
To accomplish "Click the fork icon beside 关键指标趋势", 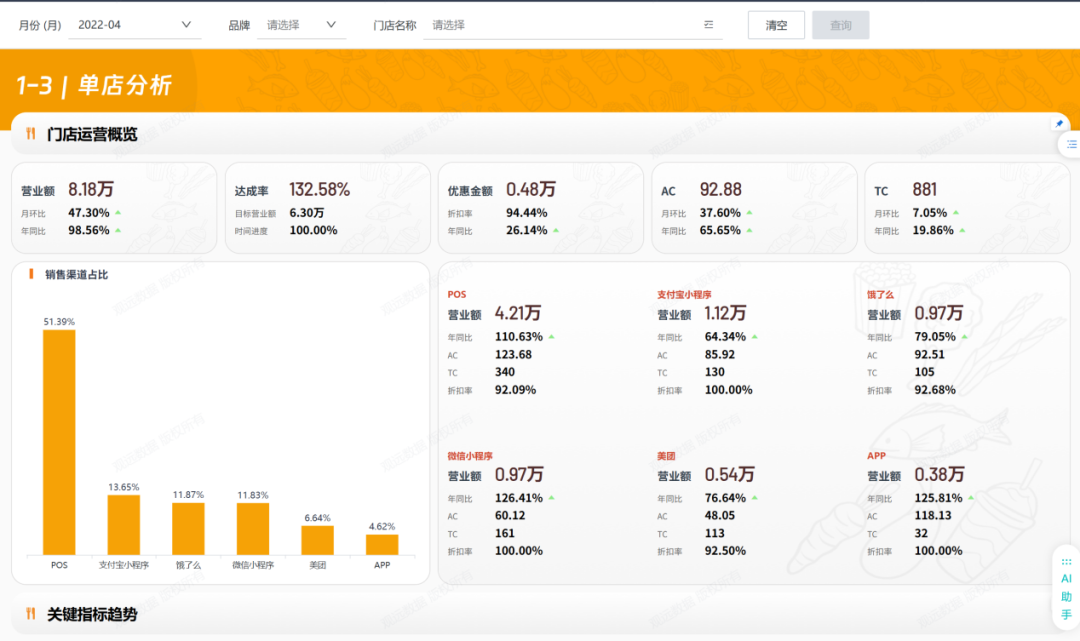I will pyautogui.click(x=31, y=614).
